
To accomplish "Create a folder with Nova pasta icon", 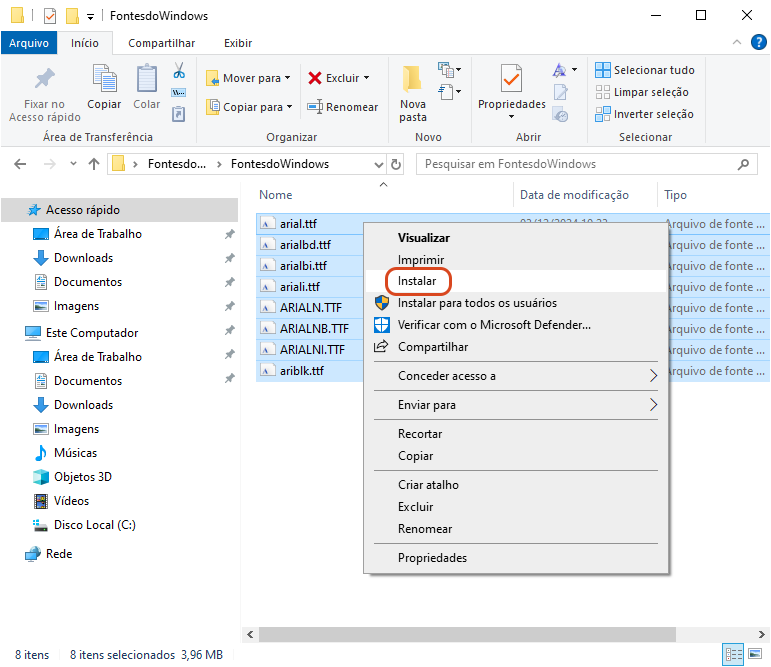I will pos(413,80).
